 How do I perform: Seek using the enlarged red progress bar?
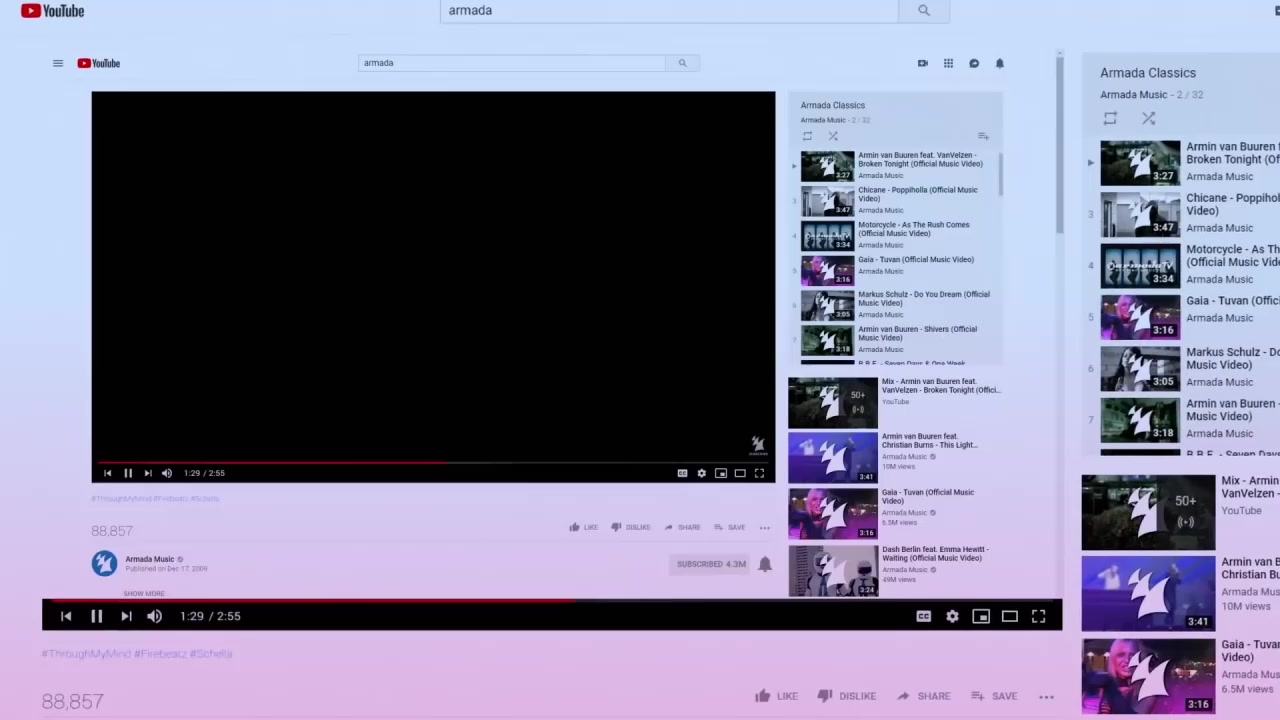point(552,601)
